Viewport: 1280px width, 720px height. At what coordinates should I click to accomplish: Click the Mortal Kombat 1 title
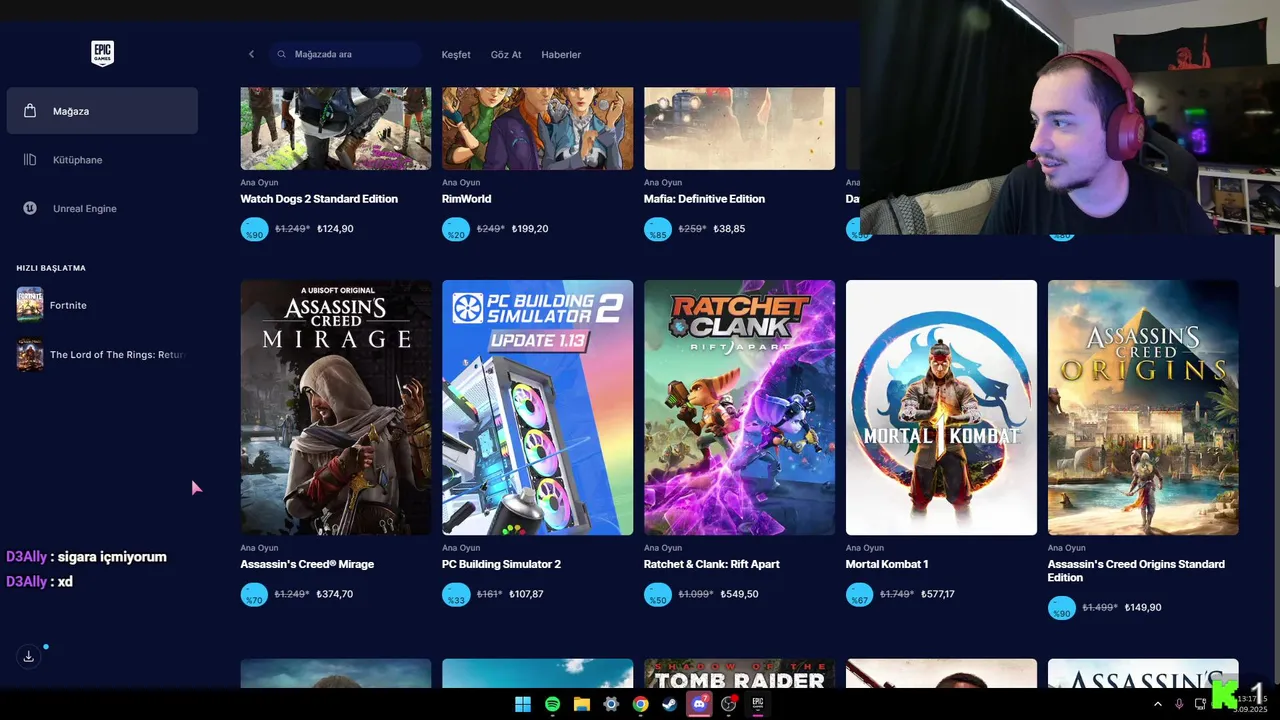(x=887, y=564)
